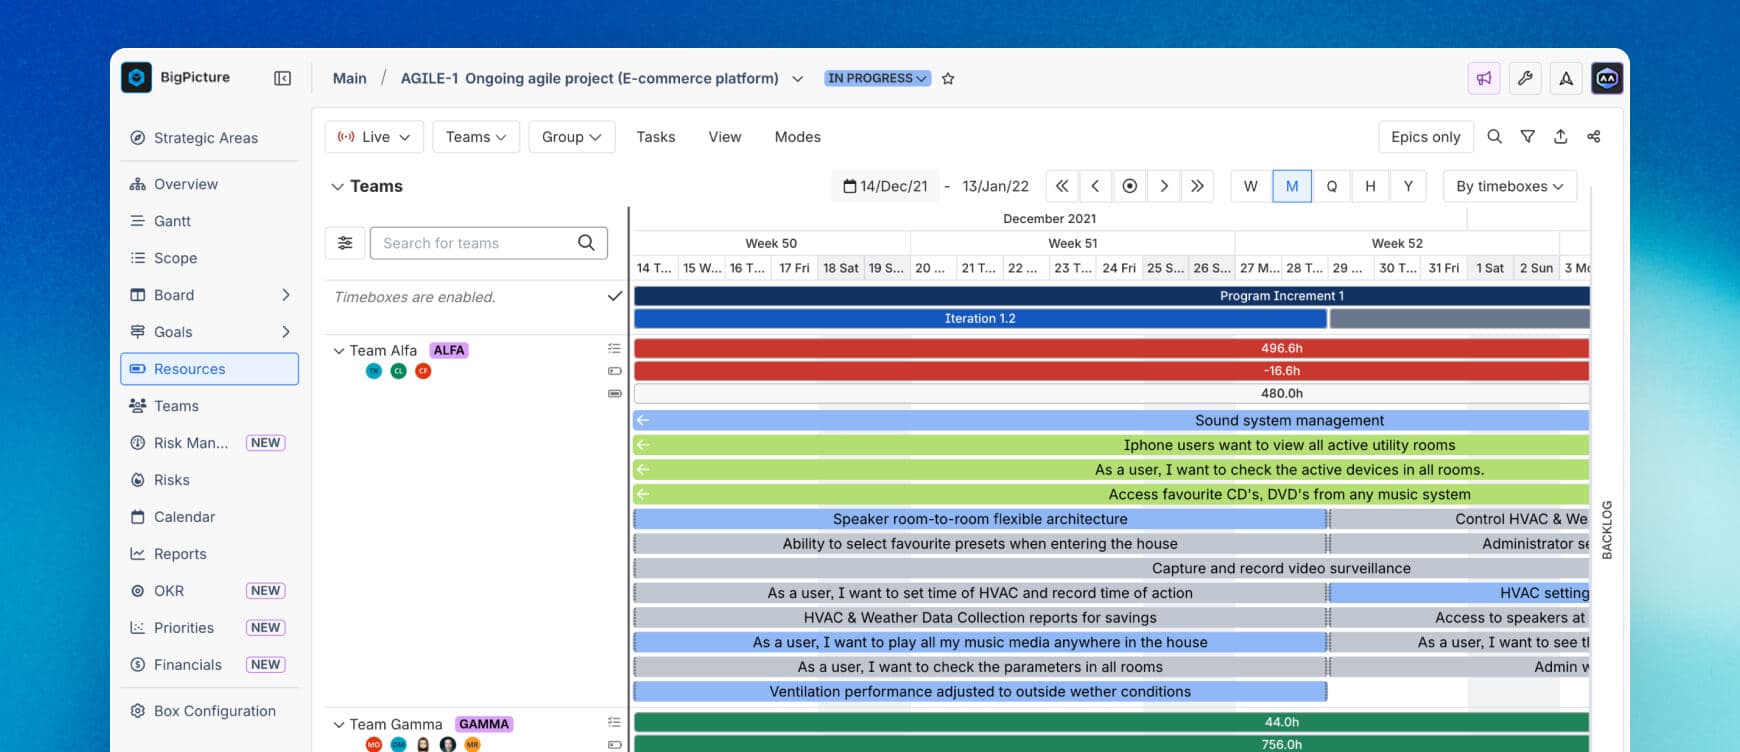Open the BACKLOG side panel

tap(1607, 530)
